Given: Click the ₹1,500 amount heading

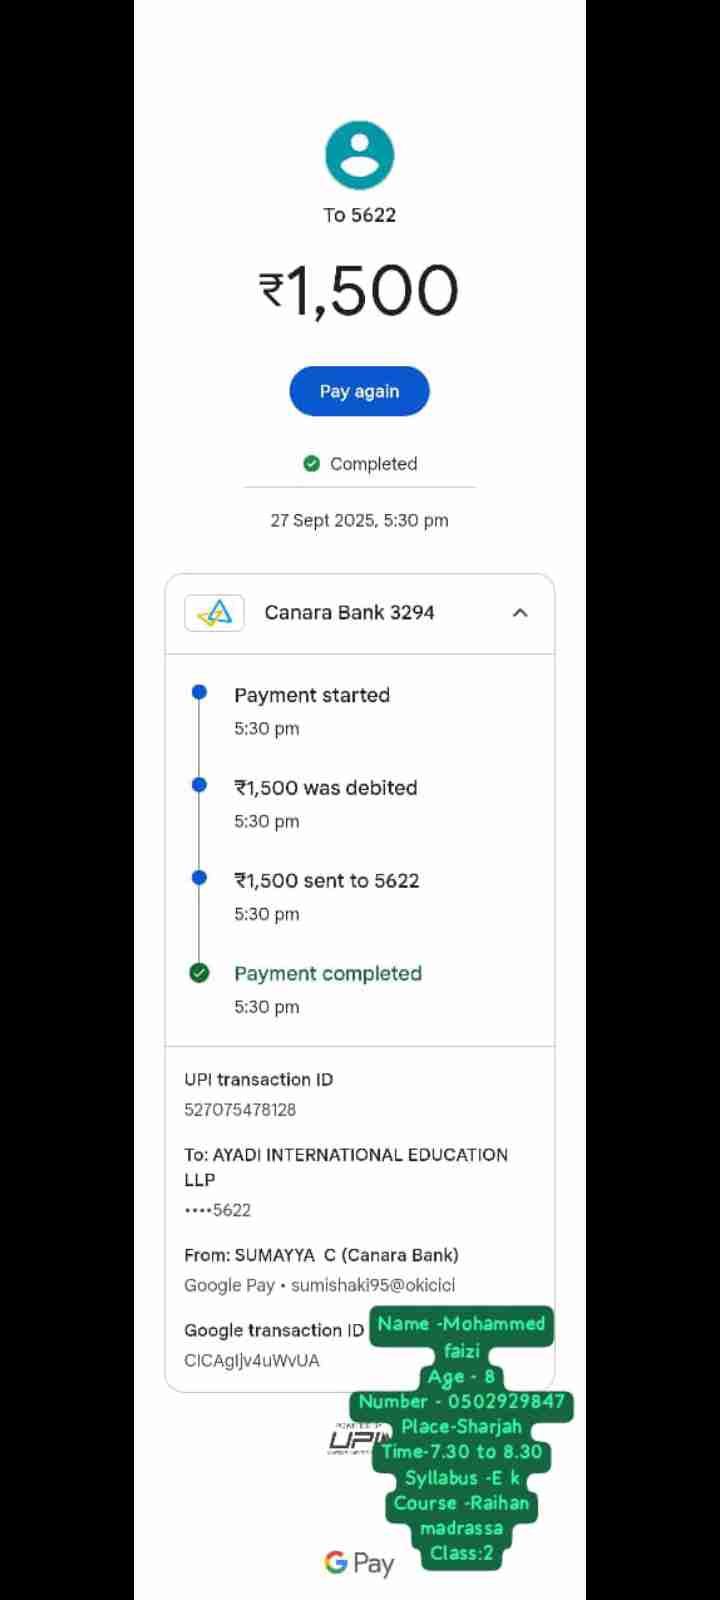Looking at the screenshot, I should pyautogui.click(x=359, y=291).
